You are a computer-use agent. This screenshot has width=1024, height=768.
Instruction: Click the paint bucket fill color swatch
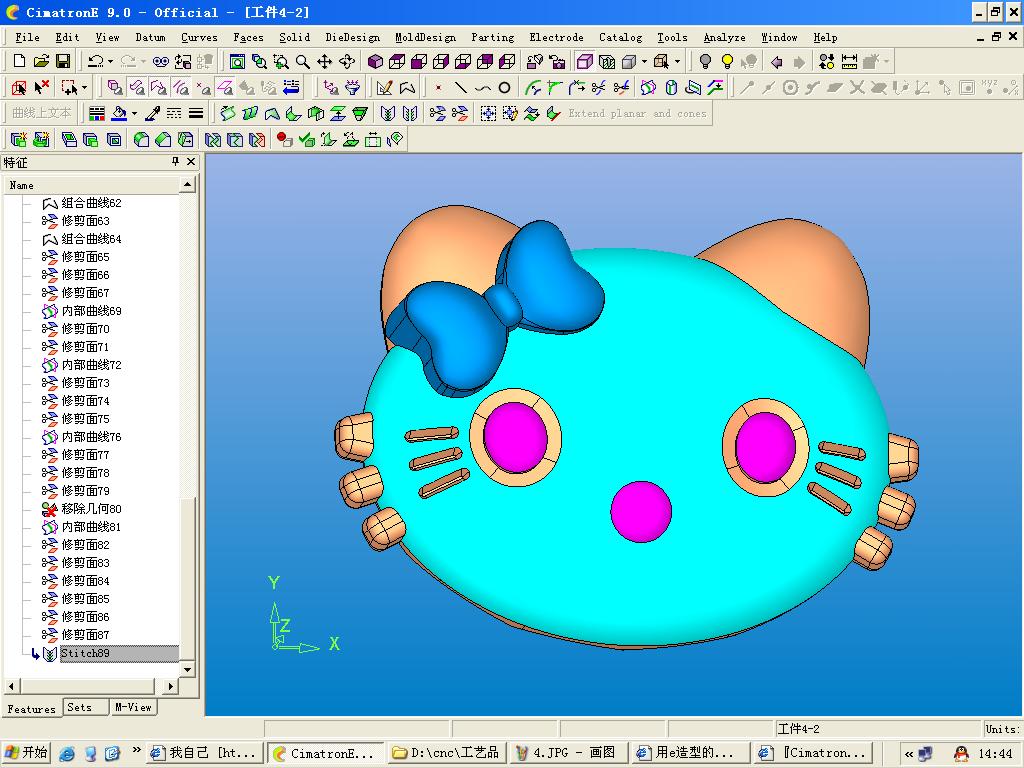point(119,113)
